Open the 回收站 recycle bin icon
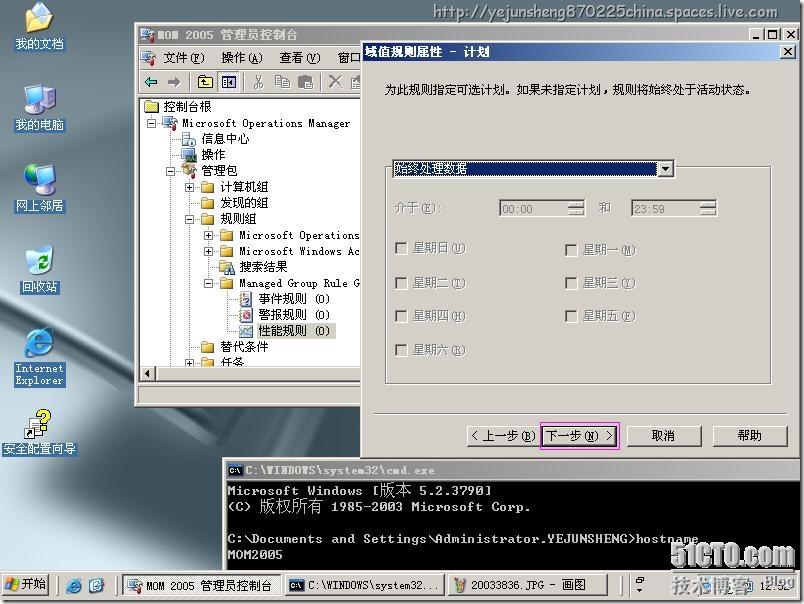Image resolution: width=804 pixels, height=604 pixels. [x=39, y=270]
